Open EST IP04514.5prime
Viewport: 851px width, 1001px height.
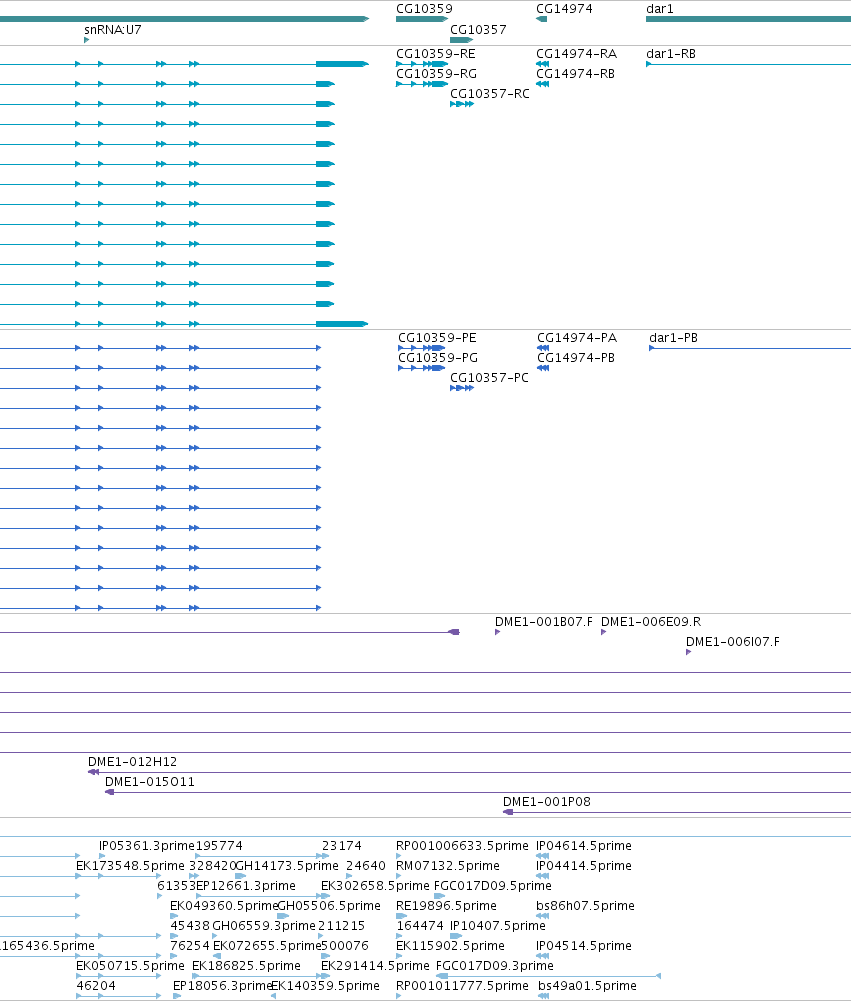584,946
